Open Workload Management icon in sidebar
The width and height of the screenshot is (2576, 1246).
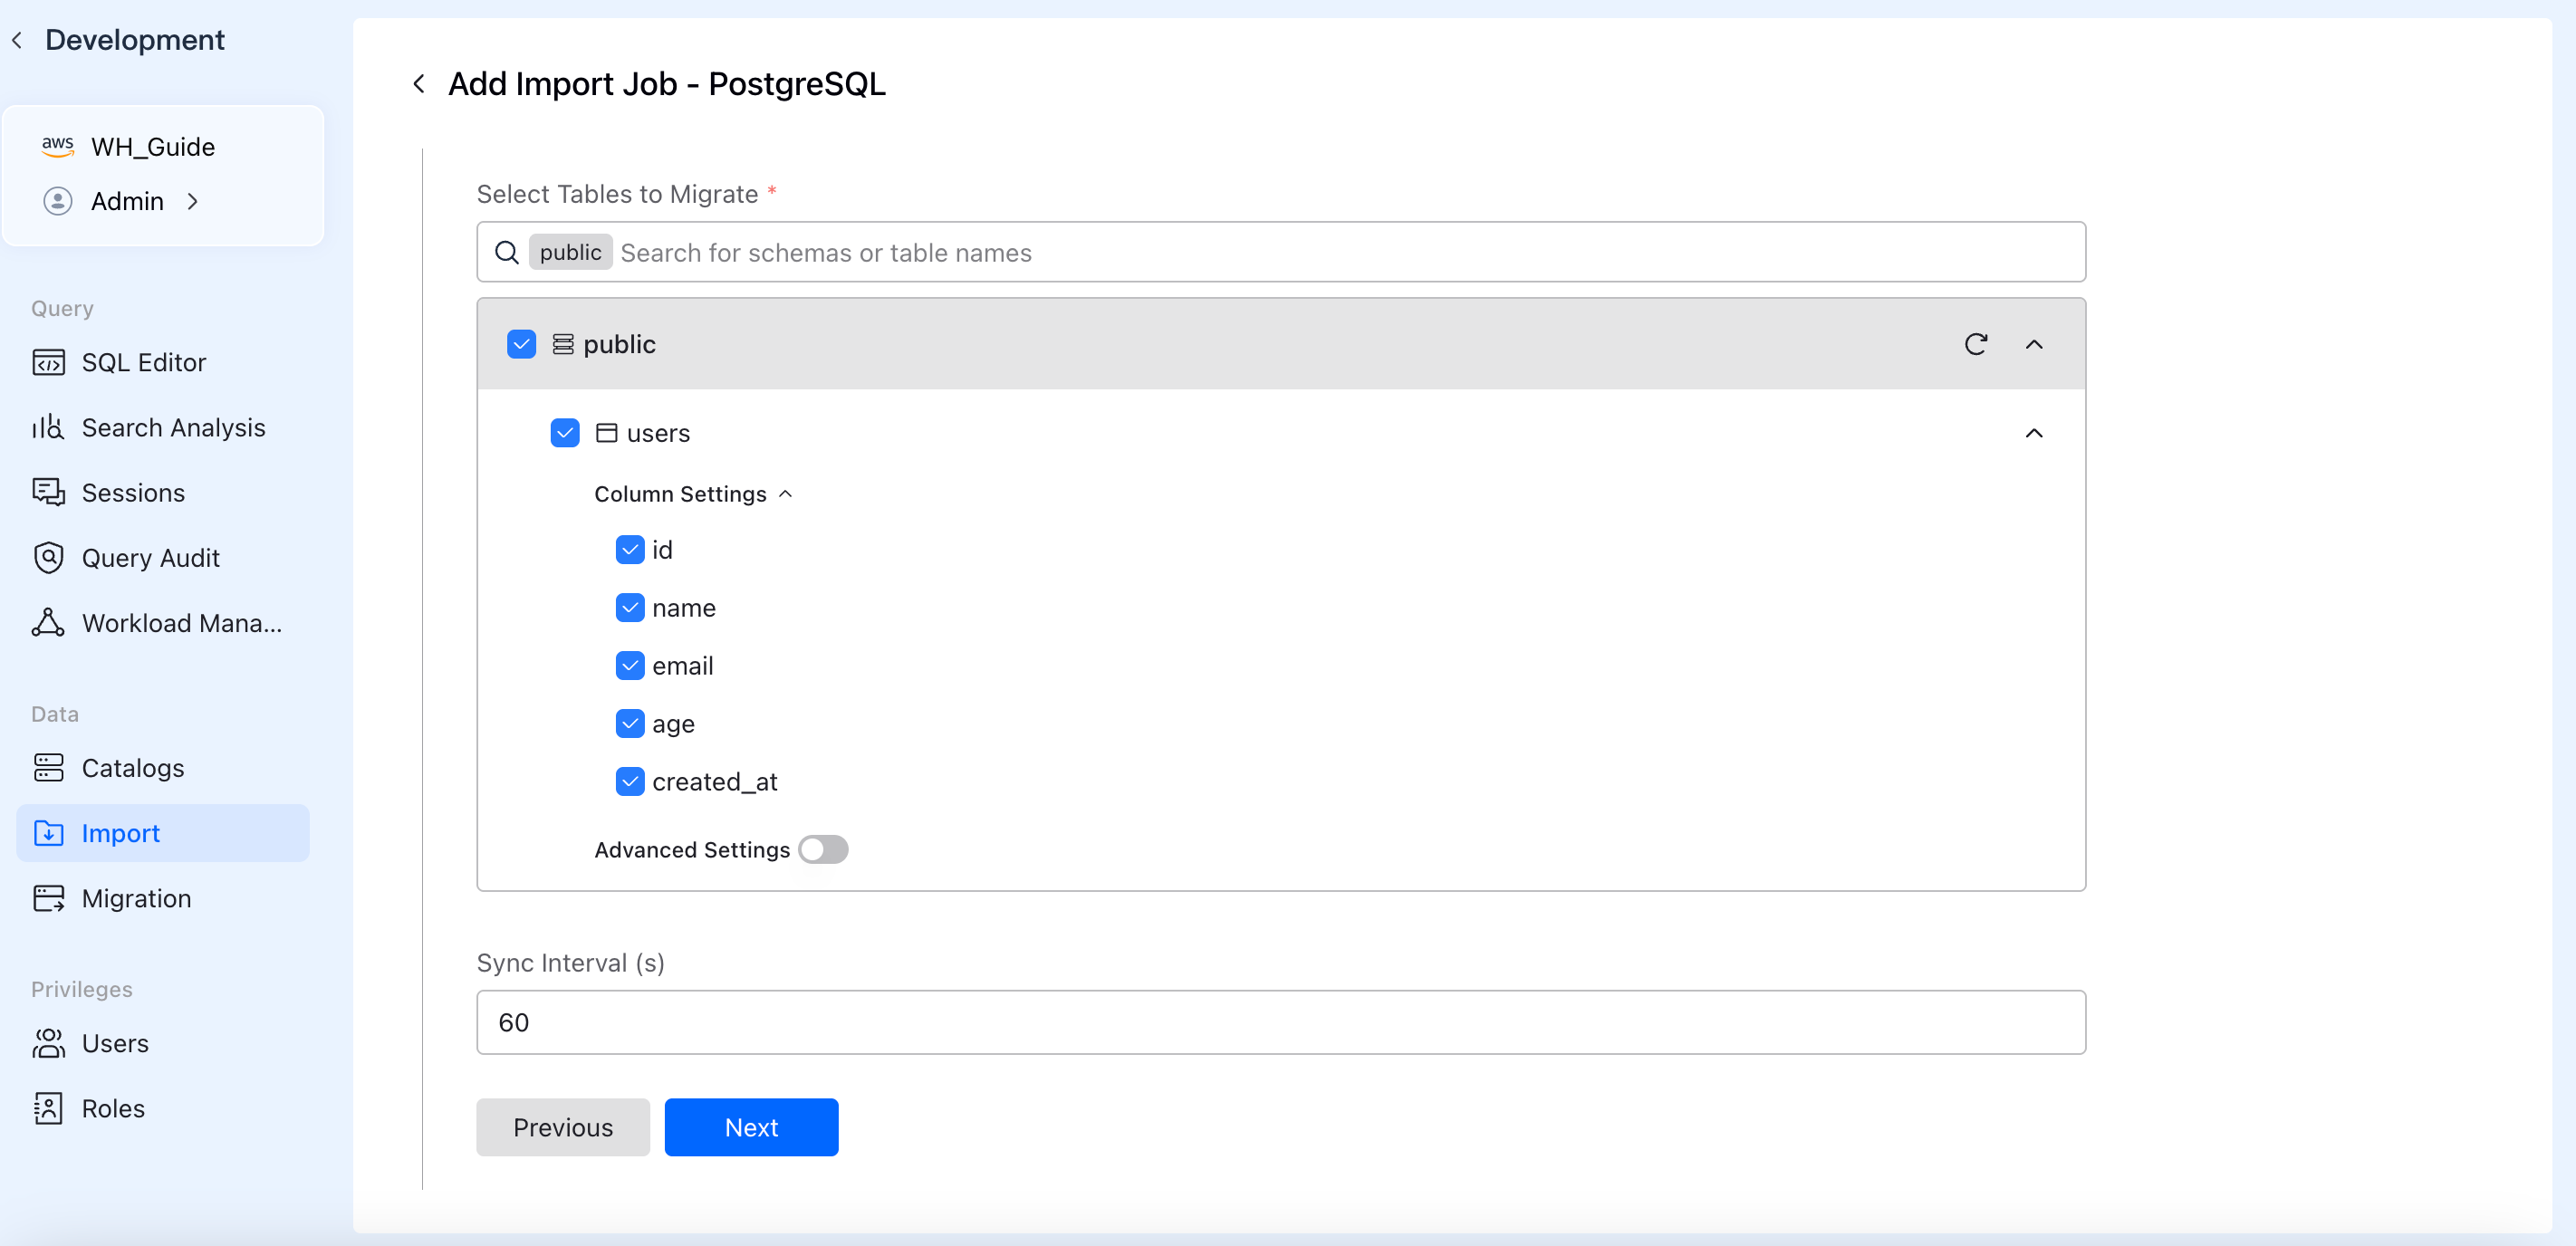click(48, 622)
